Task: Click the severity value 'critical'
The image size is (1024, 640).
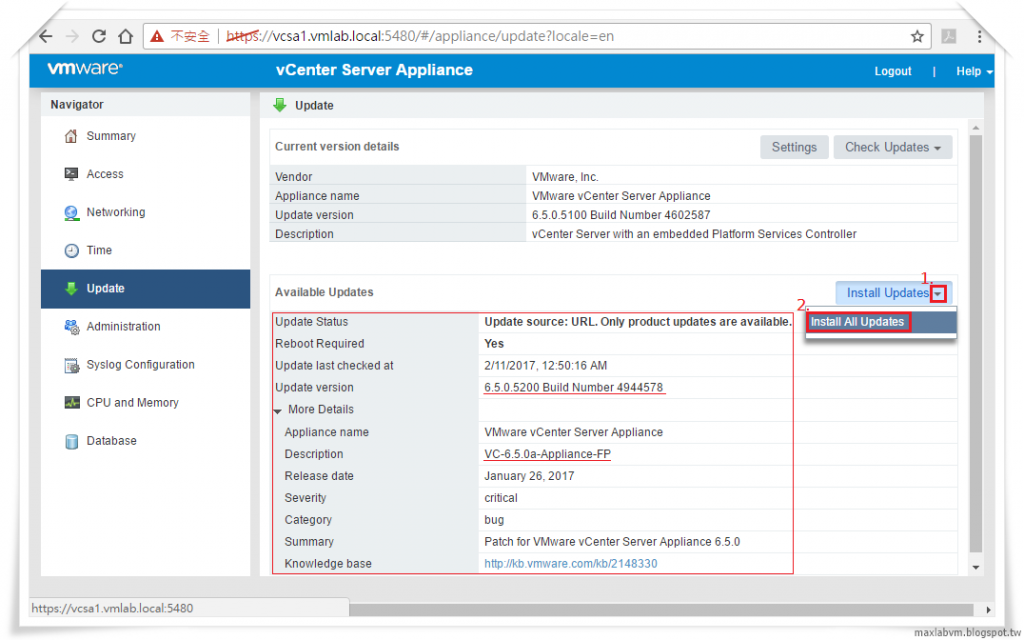Action: [501, 498]
